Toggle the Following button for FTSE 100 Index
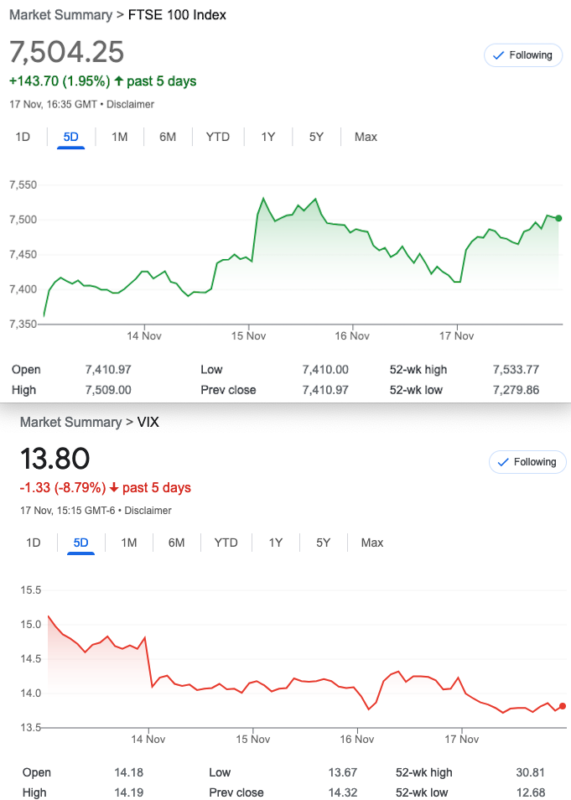This screenshot has width=571, height=800. click(x=523, y=55)
